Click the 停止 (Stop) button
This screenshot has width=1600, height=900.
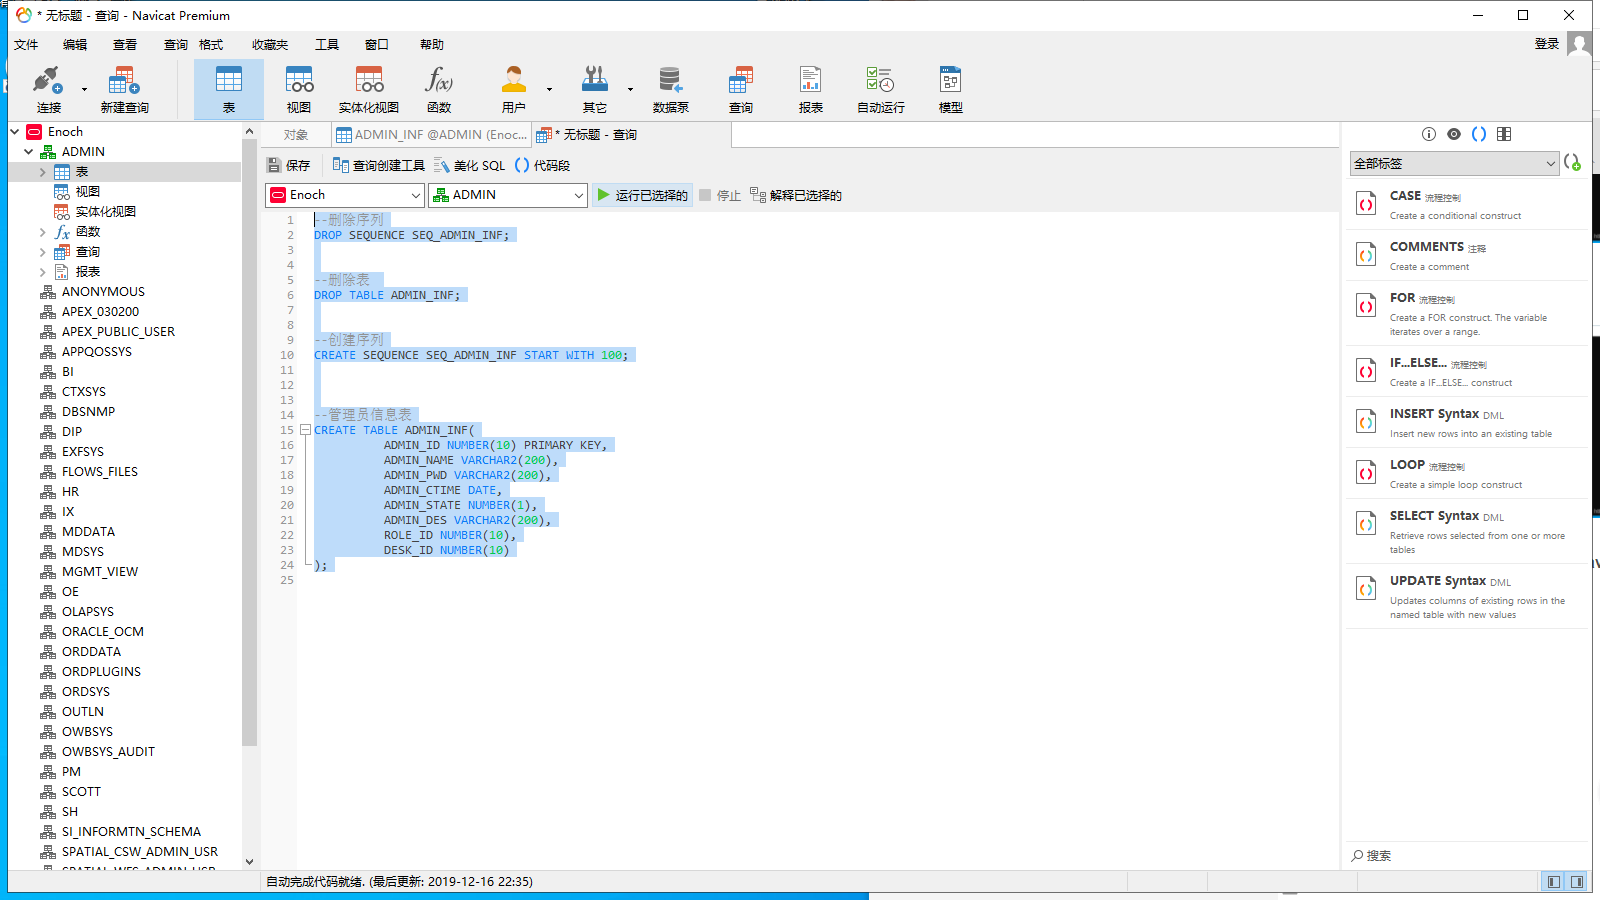point(720,195)
